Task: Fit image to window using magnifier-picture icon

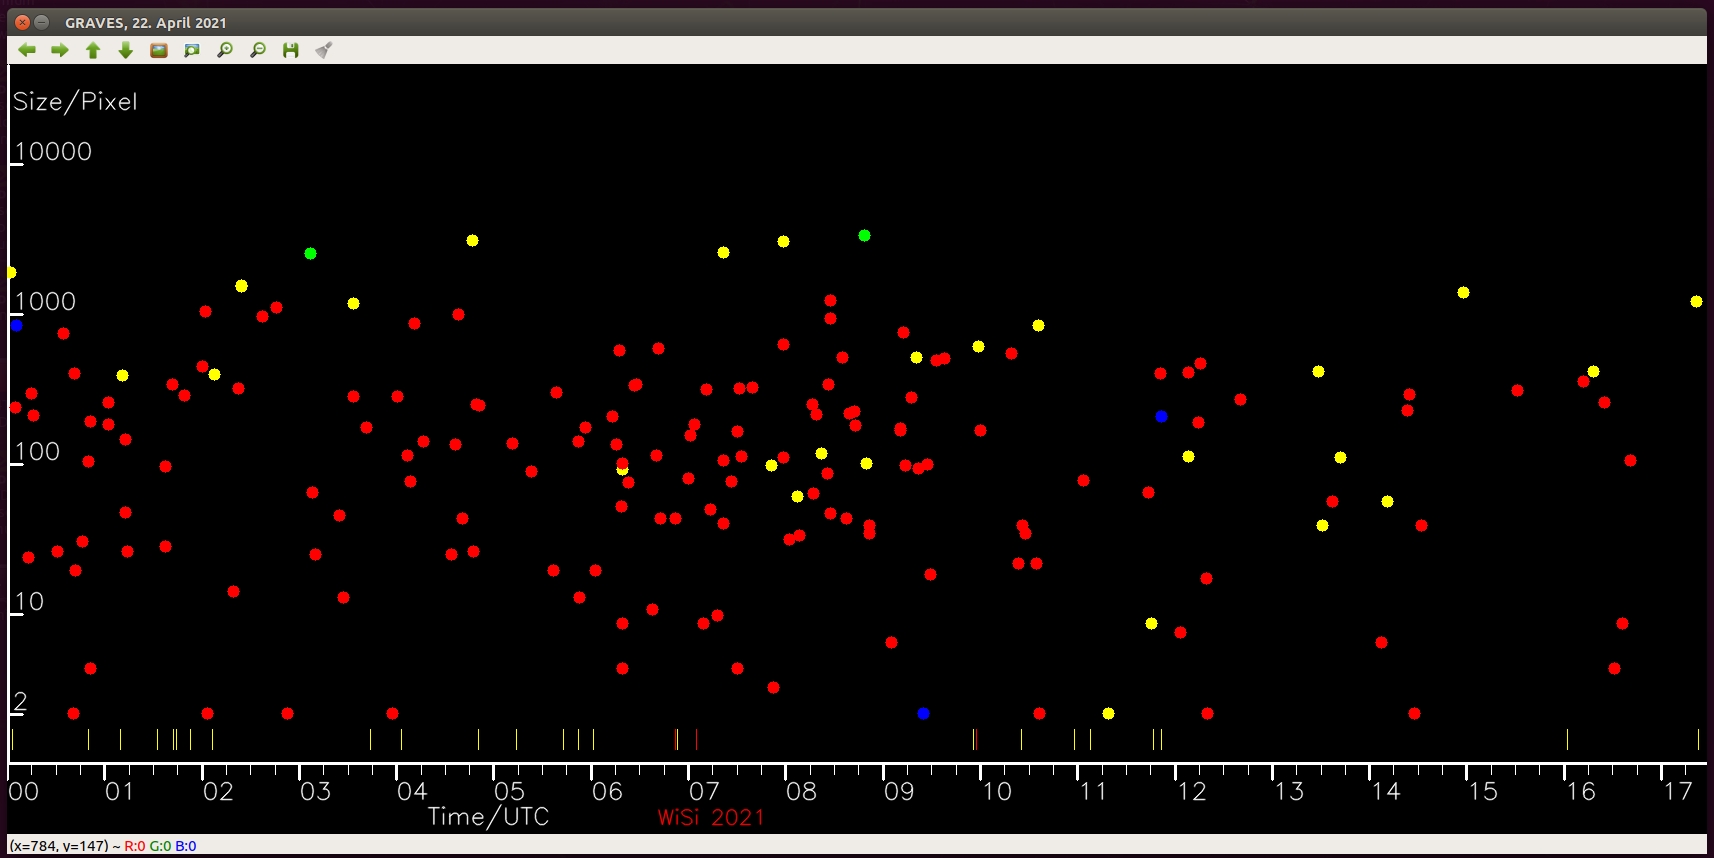Action: 192,50
